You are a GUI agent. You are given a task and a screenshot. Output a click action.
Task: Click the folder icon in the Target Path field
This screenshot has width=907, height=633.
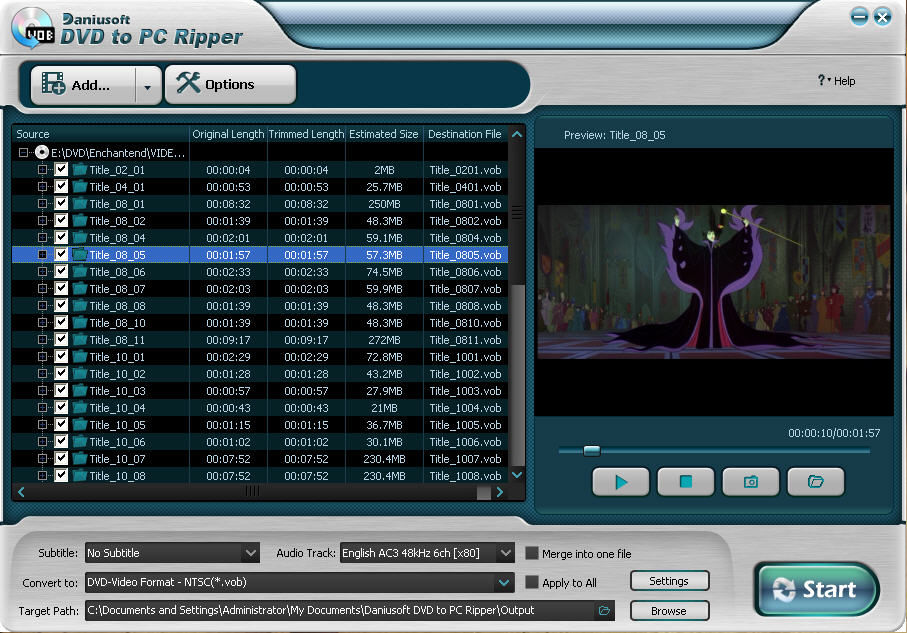tap(604, 610)
